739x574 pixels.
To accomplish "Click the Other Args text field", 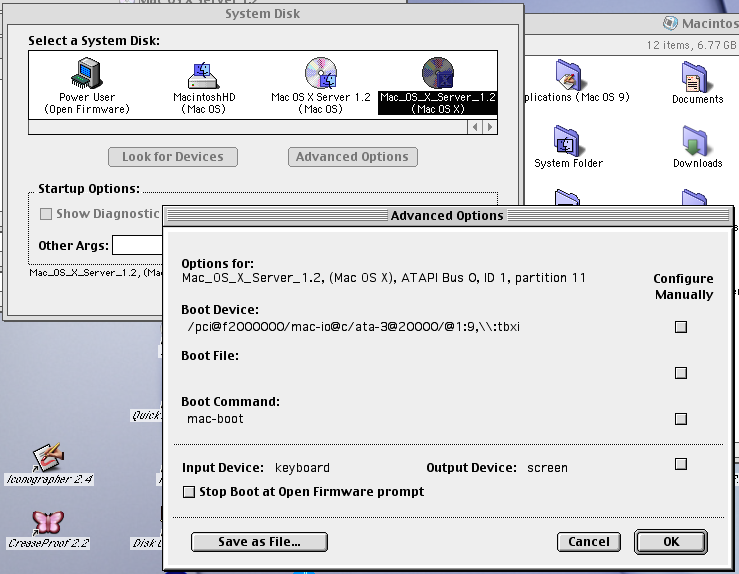I will click(x=138, y=246).
